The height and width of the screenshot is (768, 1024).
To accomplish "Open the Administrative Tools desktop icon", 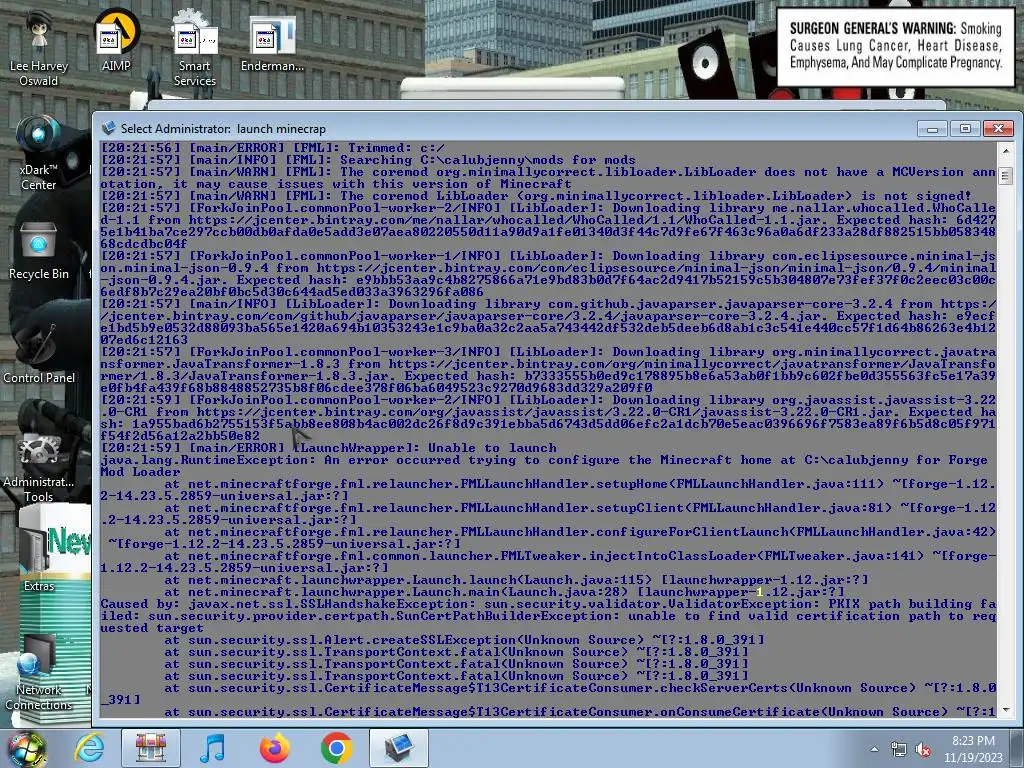I will point(39,467).
